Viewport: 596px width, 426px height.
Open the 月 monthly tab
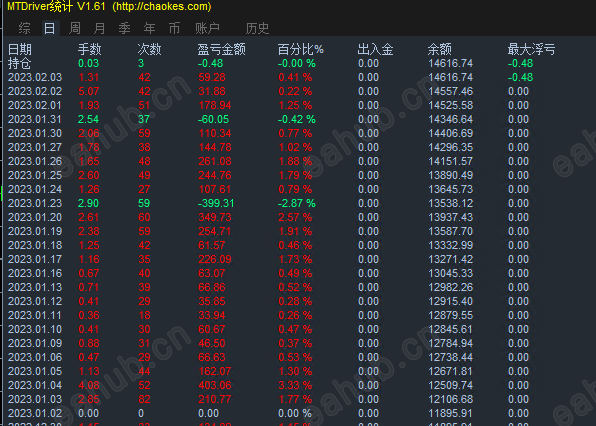tap(100, 28)
